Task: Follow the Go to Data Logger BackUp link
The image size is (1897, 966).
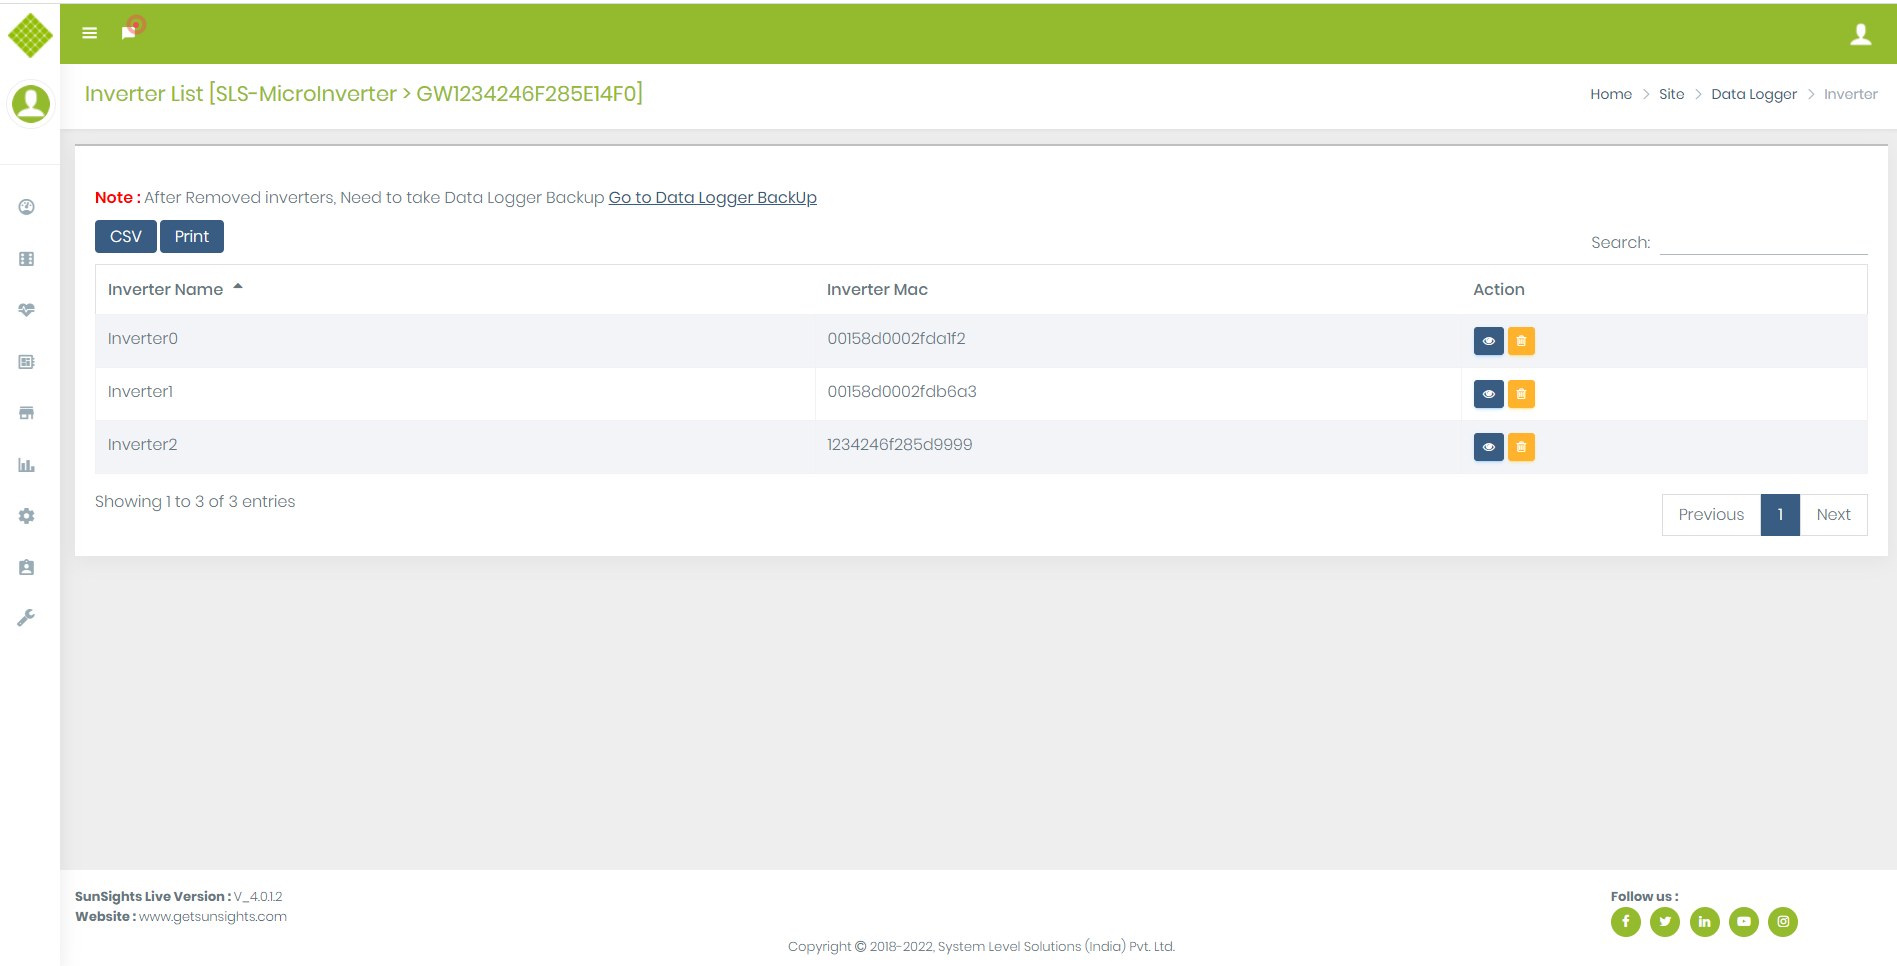Action: pos(712,197)
